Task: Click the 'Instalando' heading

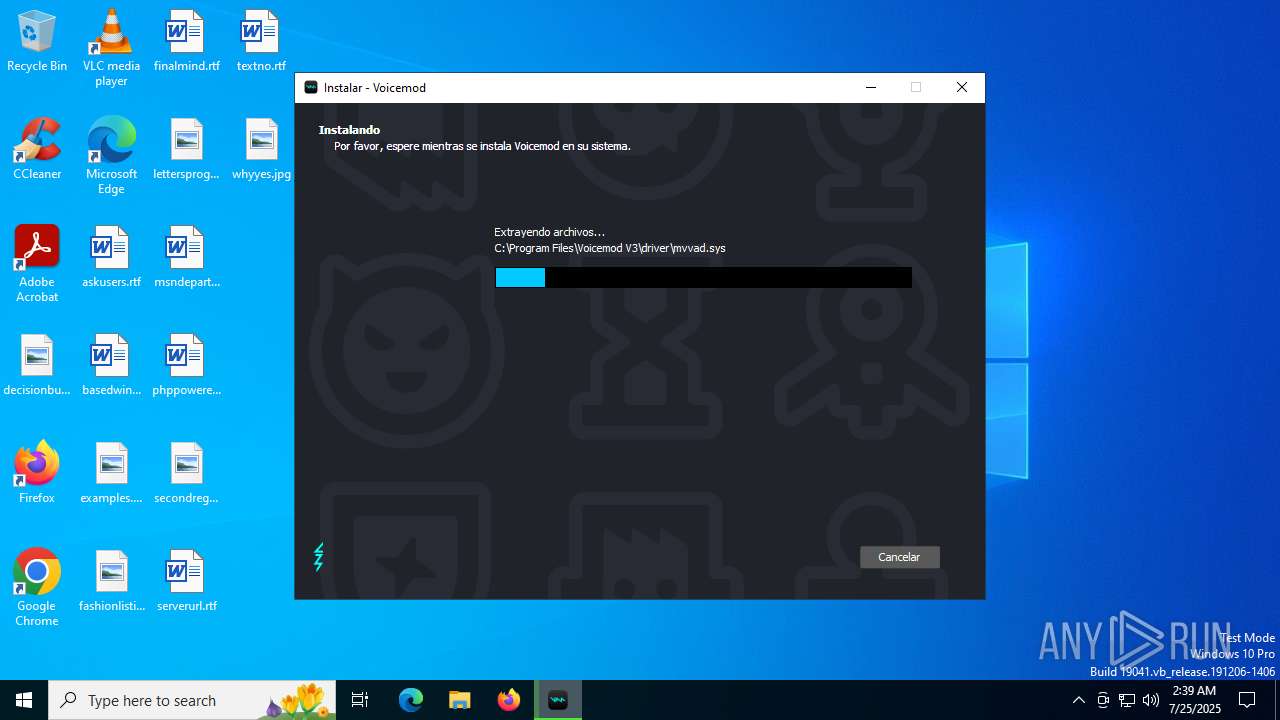Action: click(x=349, y=130)
